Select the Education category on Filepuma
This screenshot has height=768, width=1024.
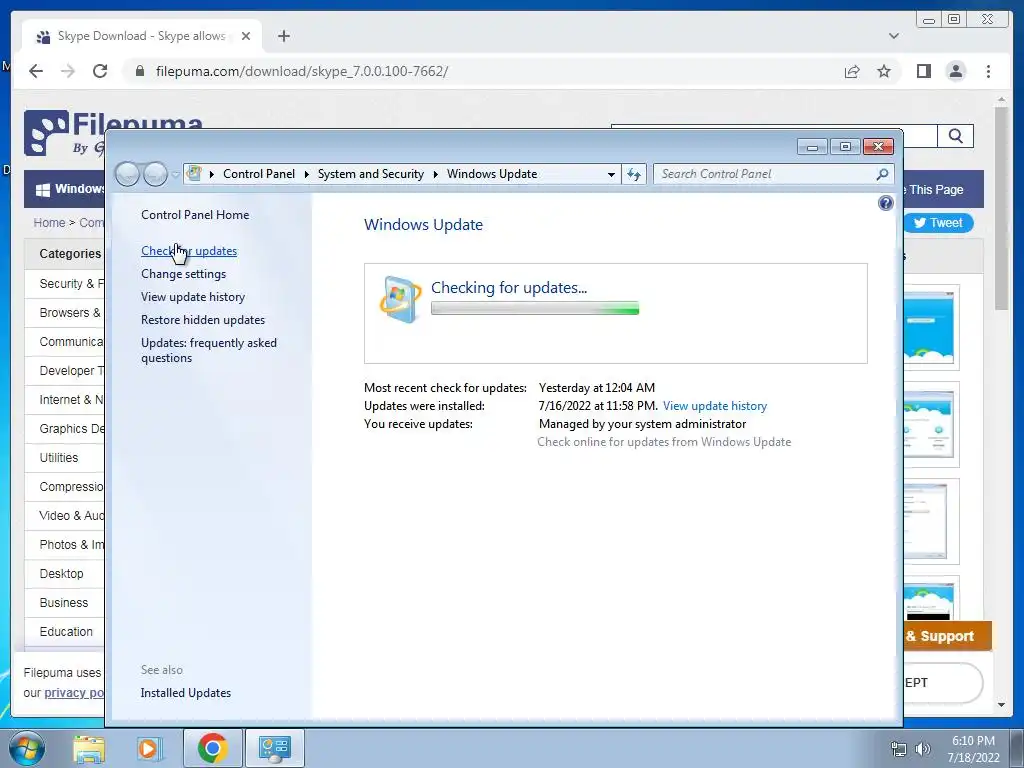[x=66, y=632]
